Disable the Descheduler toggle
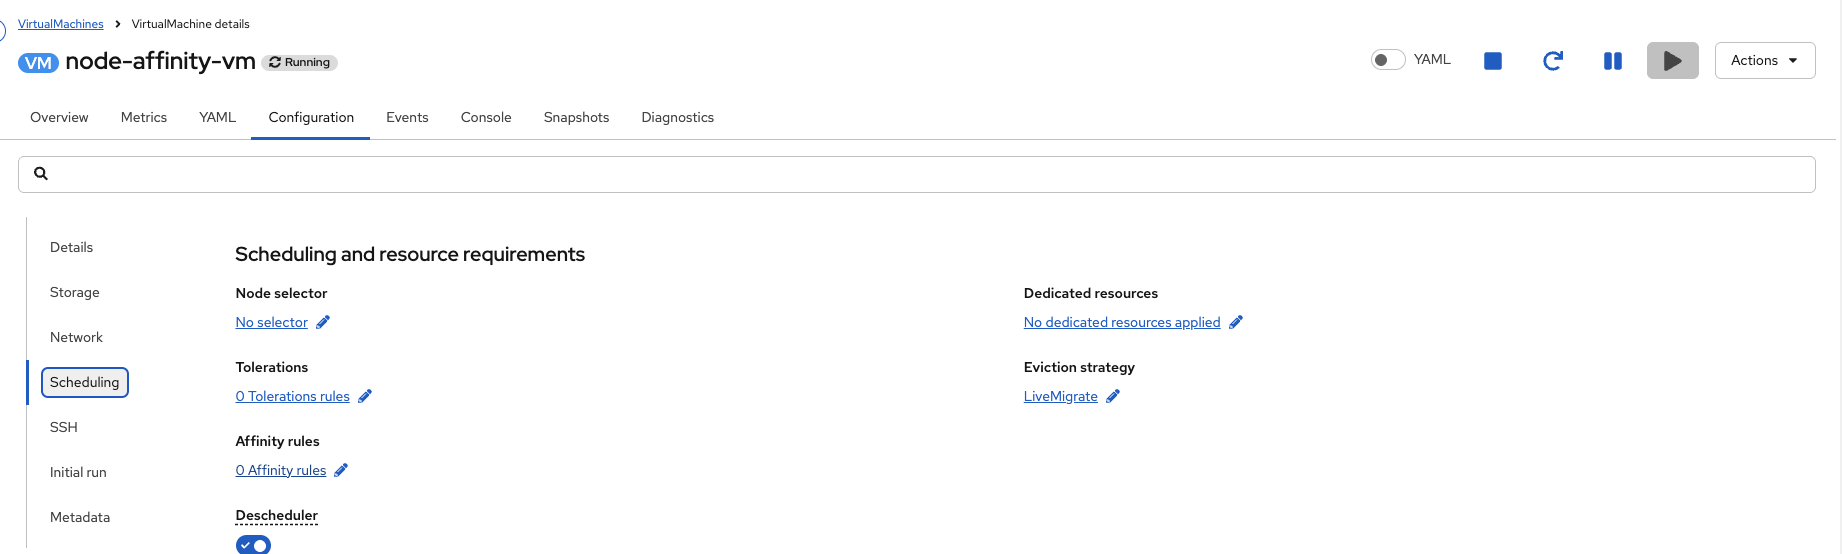Screen dimensions: 1842x554 click(x=253, y=545)
